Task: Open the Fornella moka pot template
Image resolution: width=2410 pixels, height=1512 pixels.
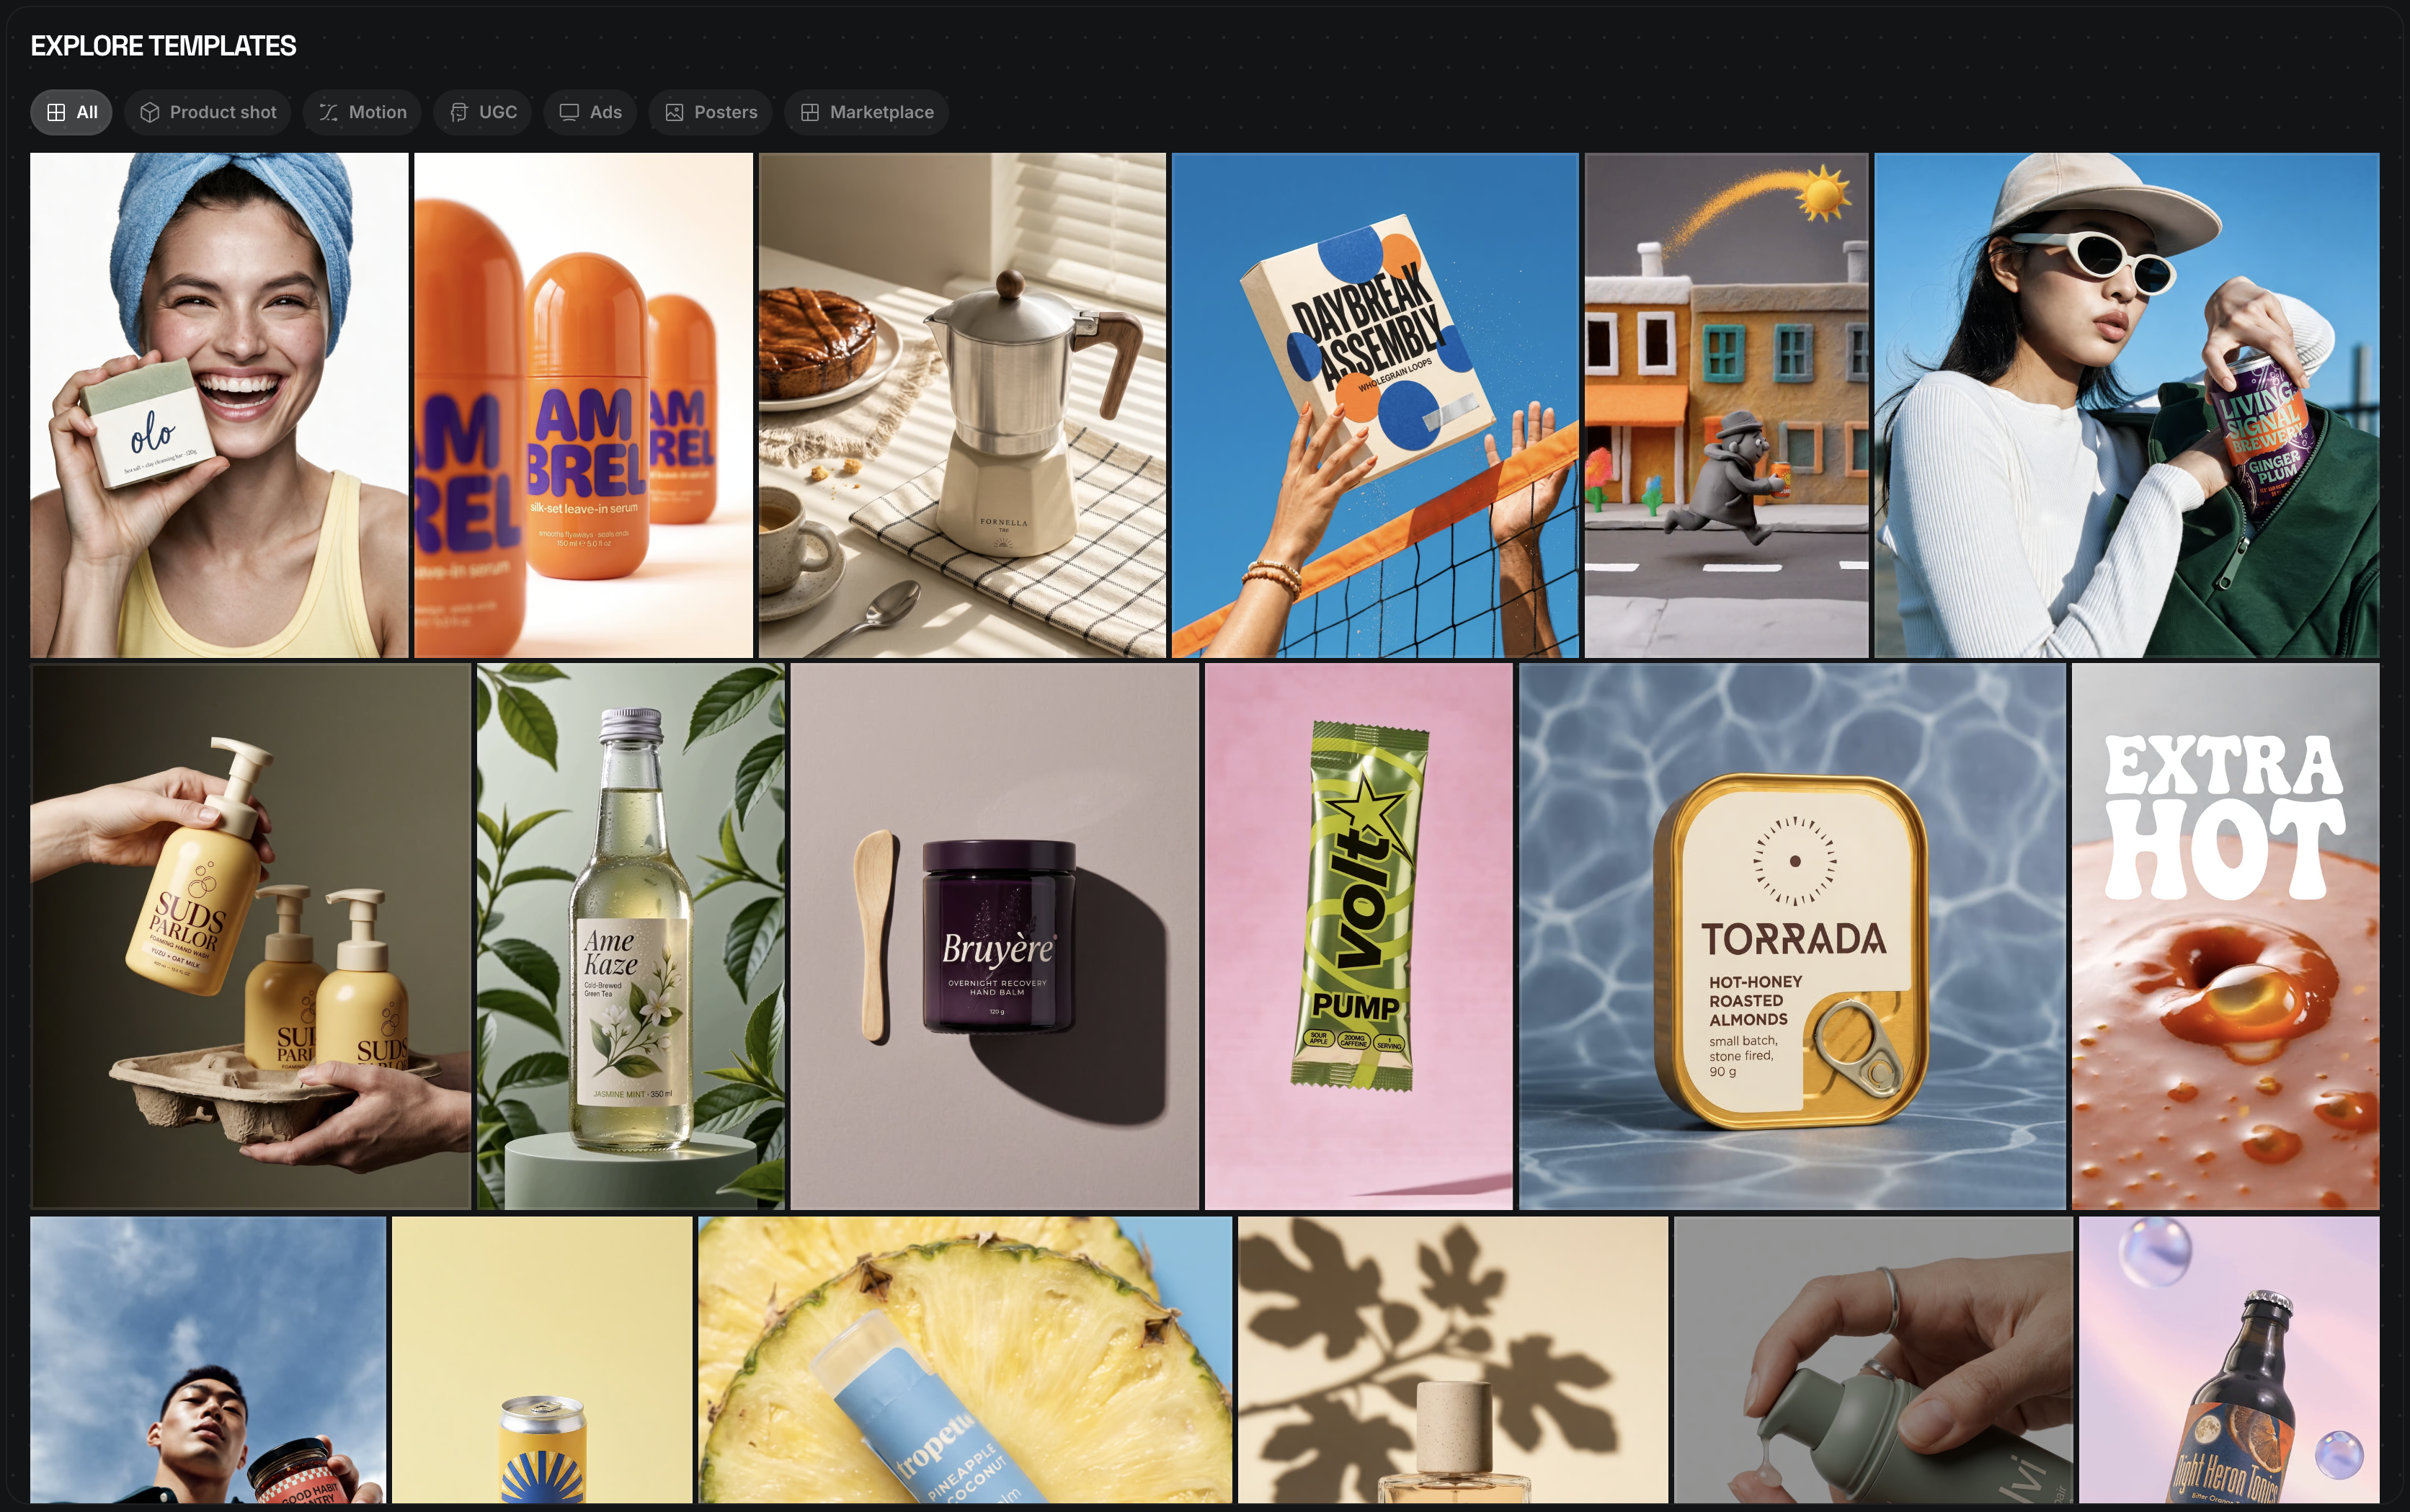Action: (962, 405)
